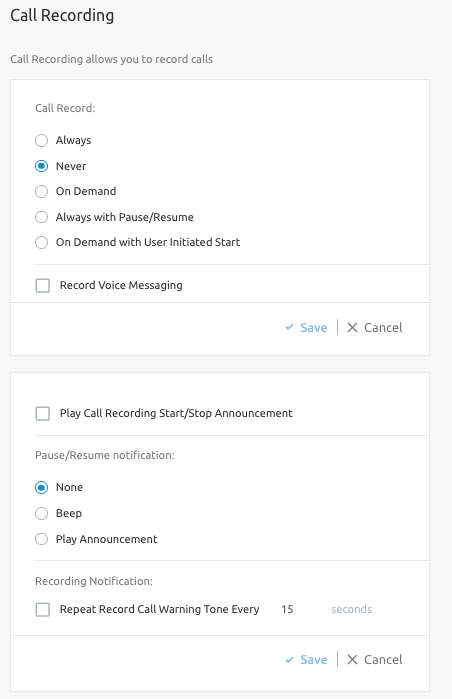Enable Record Voice Messaging checkbox
This screenshot has height=699, width=452.
(x=43, y=285)
